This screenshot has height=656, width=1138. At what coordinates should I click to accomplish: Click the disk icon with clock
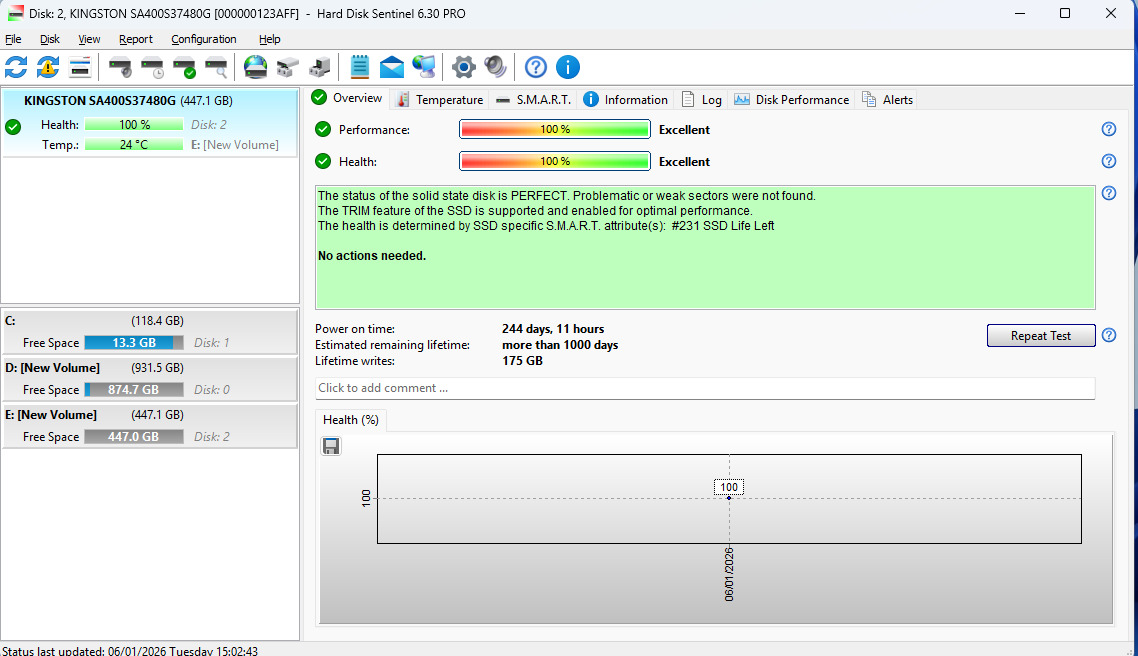pos(152,67)
